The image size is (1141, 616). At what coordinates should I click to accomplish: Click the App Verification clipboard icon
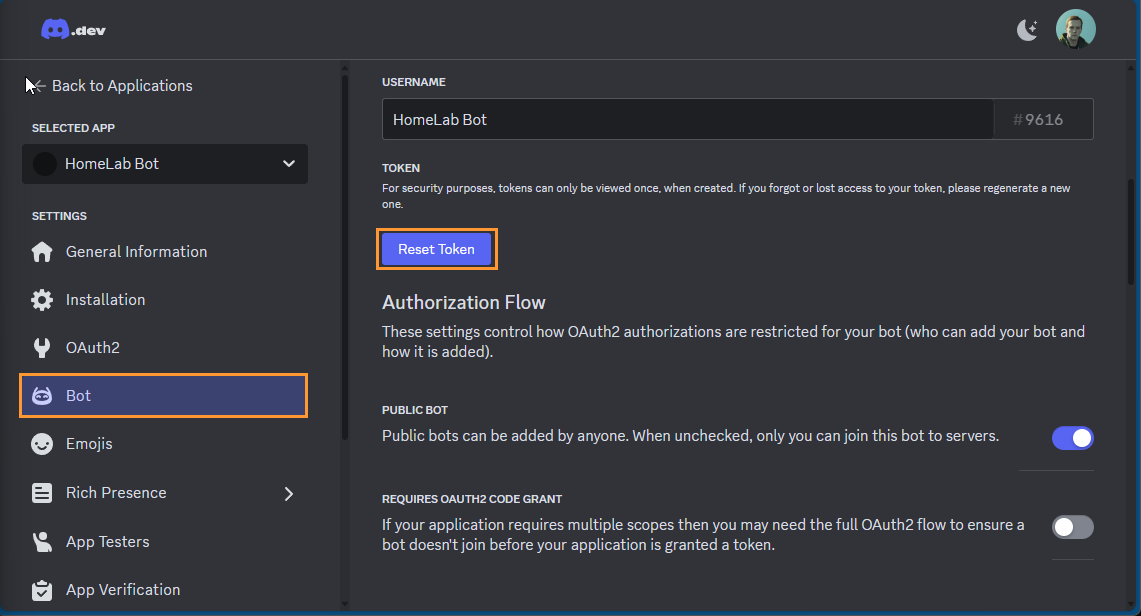[x=42, y=590]
